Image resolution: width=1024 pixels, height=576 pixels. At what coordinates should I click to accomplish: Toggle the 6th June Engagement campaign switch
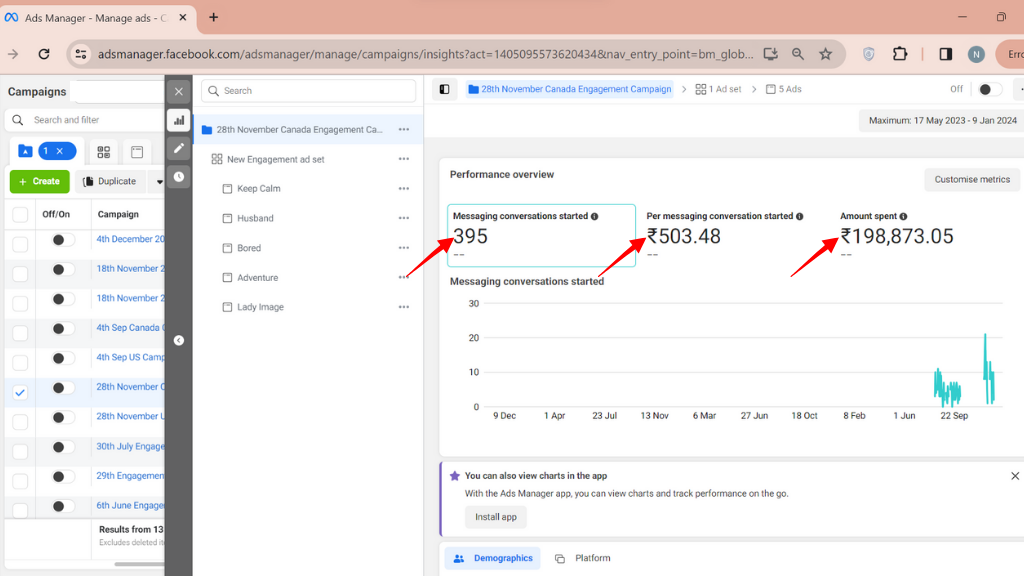pos(63,506)
